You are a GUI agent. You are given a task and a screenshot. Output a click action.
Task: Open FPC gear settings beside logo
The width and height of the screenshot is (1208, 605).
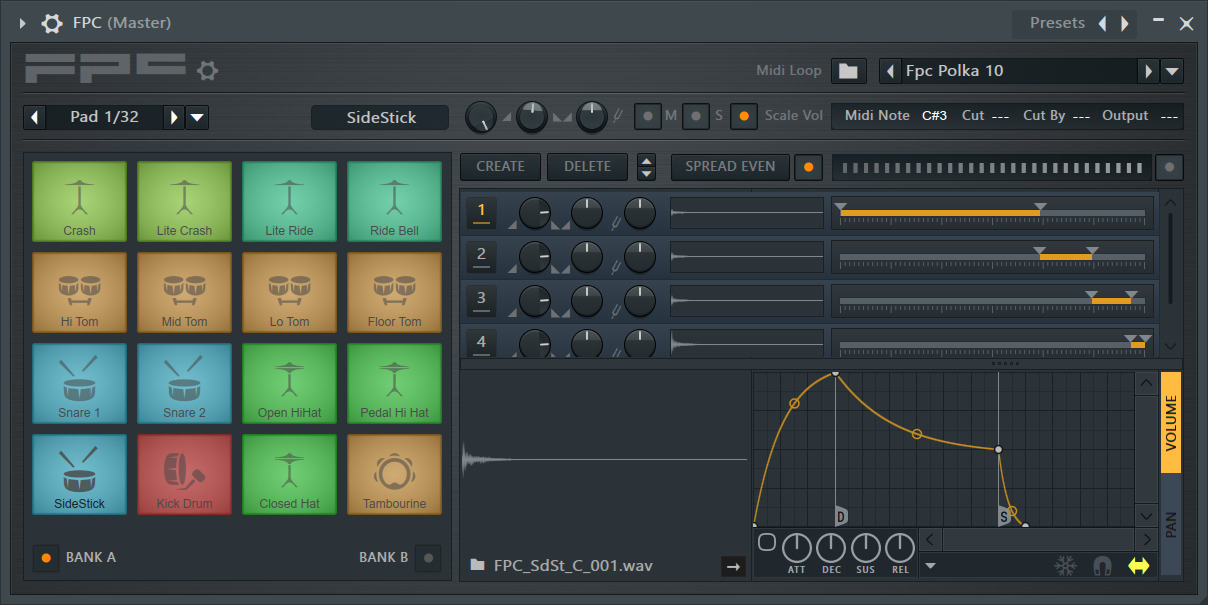click(207, 70)
